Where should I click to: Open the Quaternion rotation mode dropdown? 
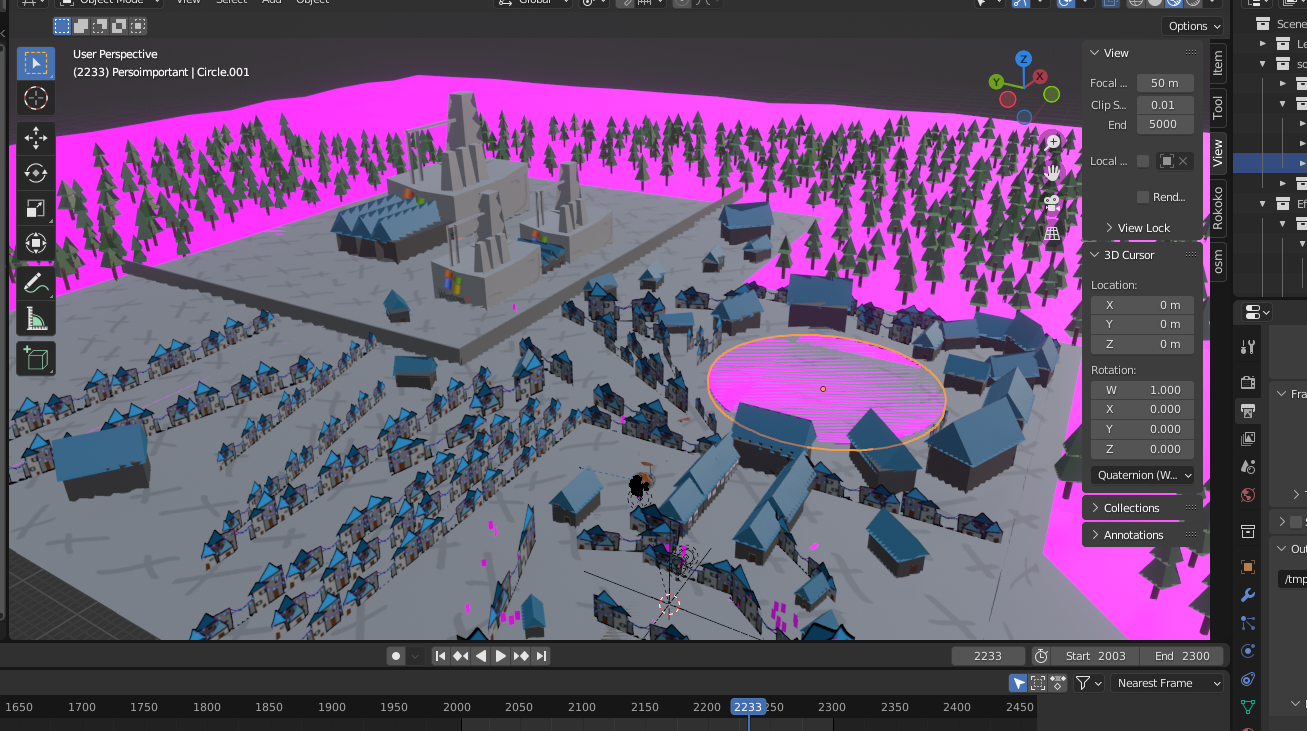pyautogui.click(x=1142, y=475)
